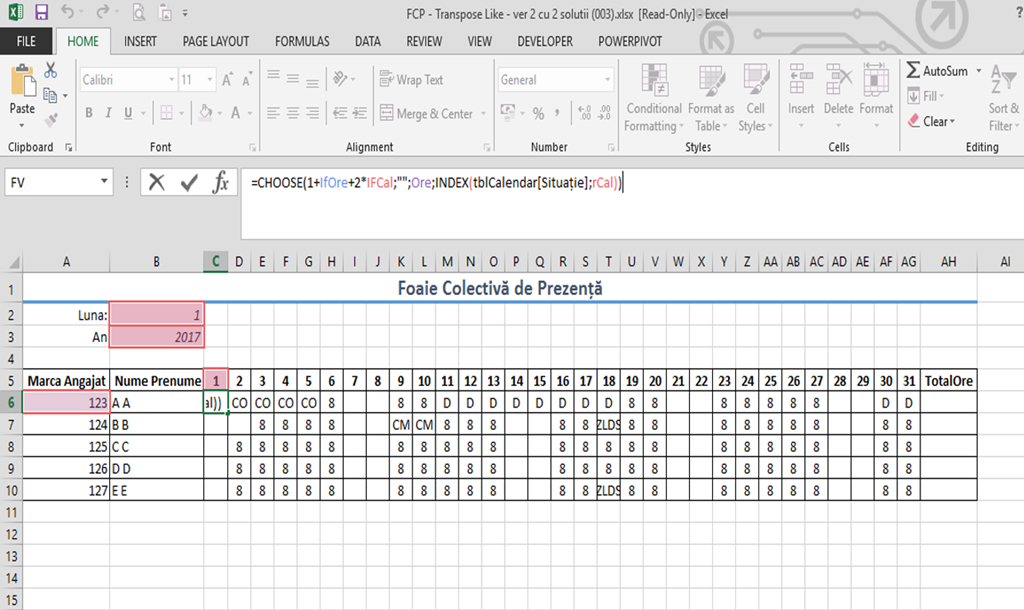
Task: Switch to the FORMULAS ribbon tab
Action: [x=302, y=42]
